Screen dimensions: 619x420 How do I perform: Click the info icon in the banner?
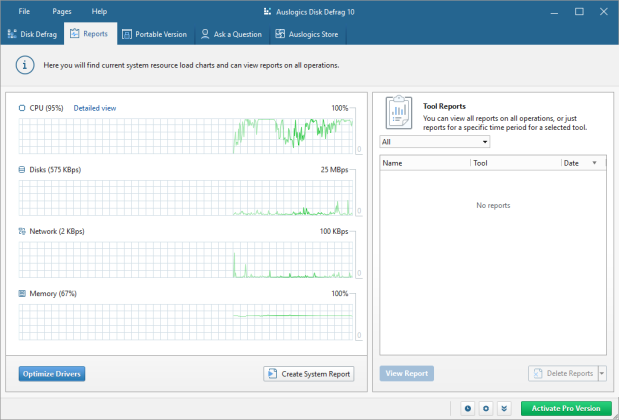coord(24,65)
